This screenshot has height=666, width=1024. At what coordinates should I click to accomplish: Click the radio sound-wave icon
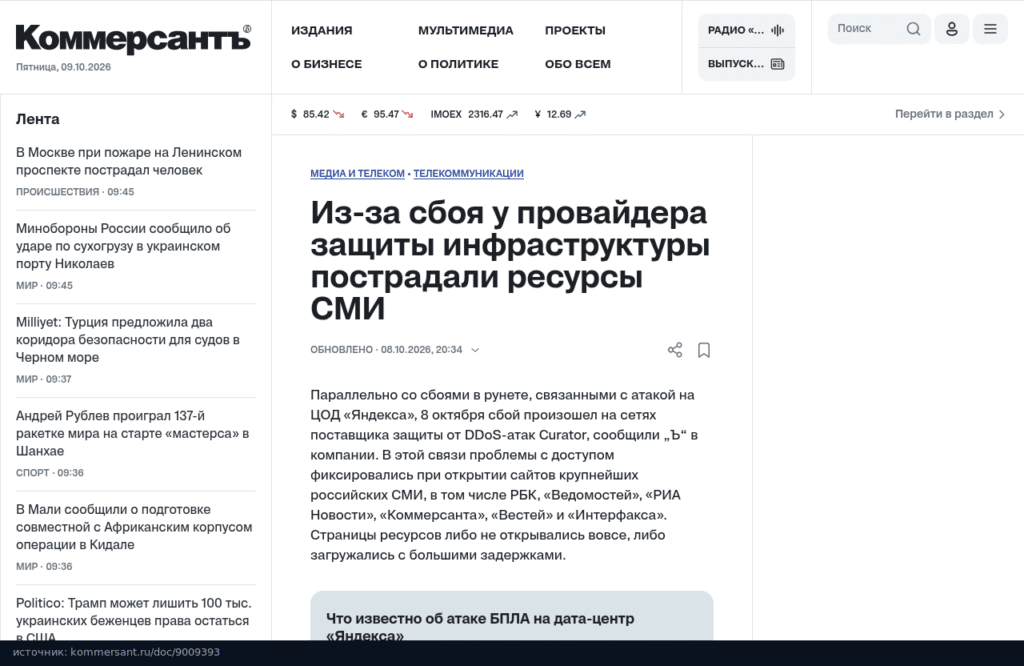[x=777, y=30]
